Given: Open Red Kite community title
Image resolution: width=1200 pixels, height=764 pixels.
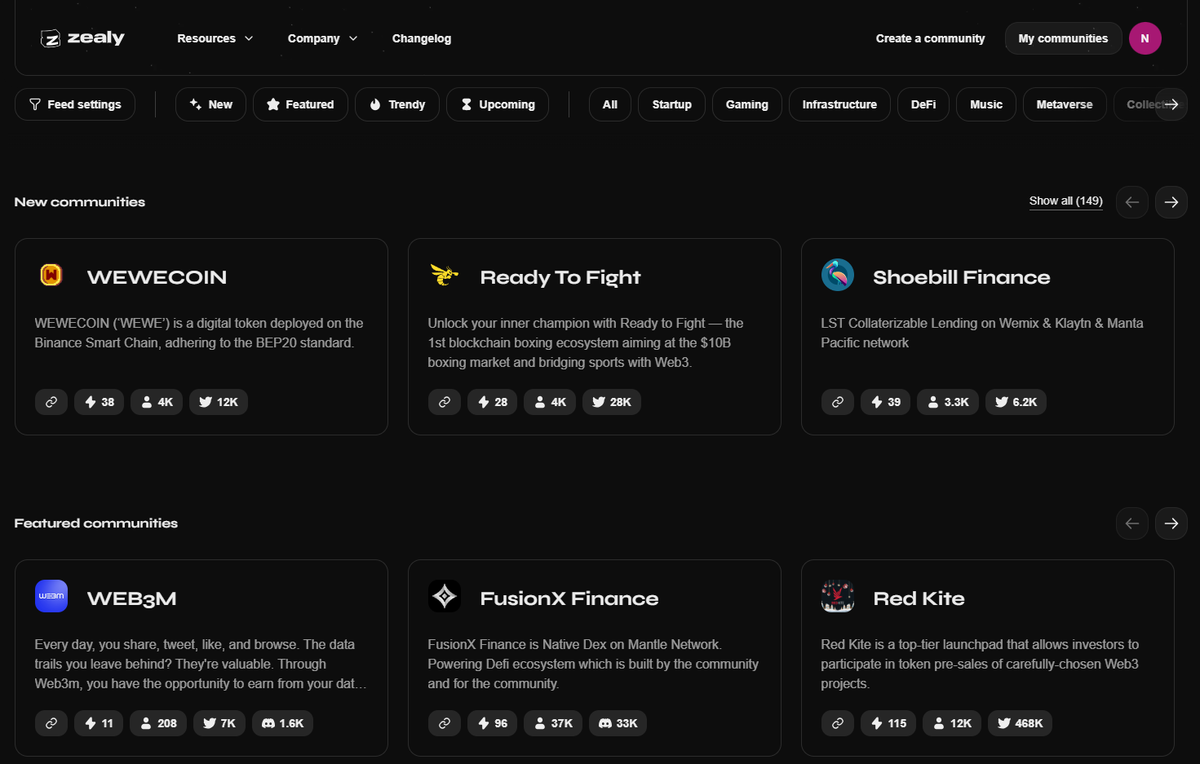Looking at the screenshot, I should coord(919,598).
